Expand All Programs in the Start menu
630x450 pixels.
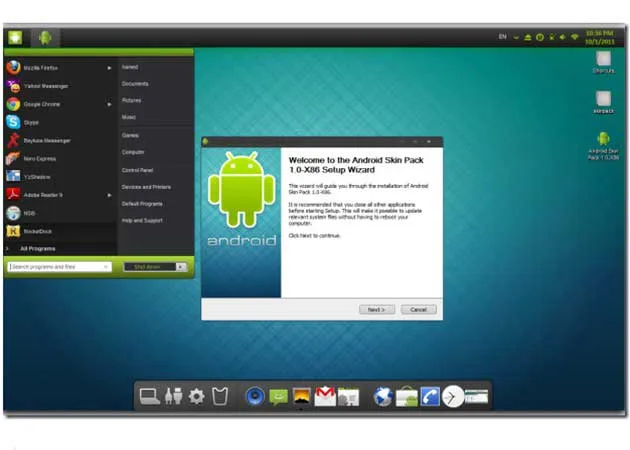point(37,249)
